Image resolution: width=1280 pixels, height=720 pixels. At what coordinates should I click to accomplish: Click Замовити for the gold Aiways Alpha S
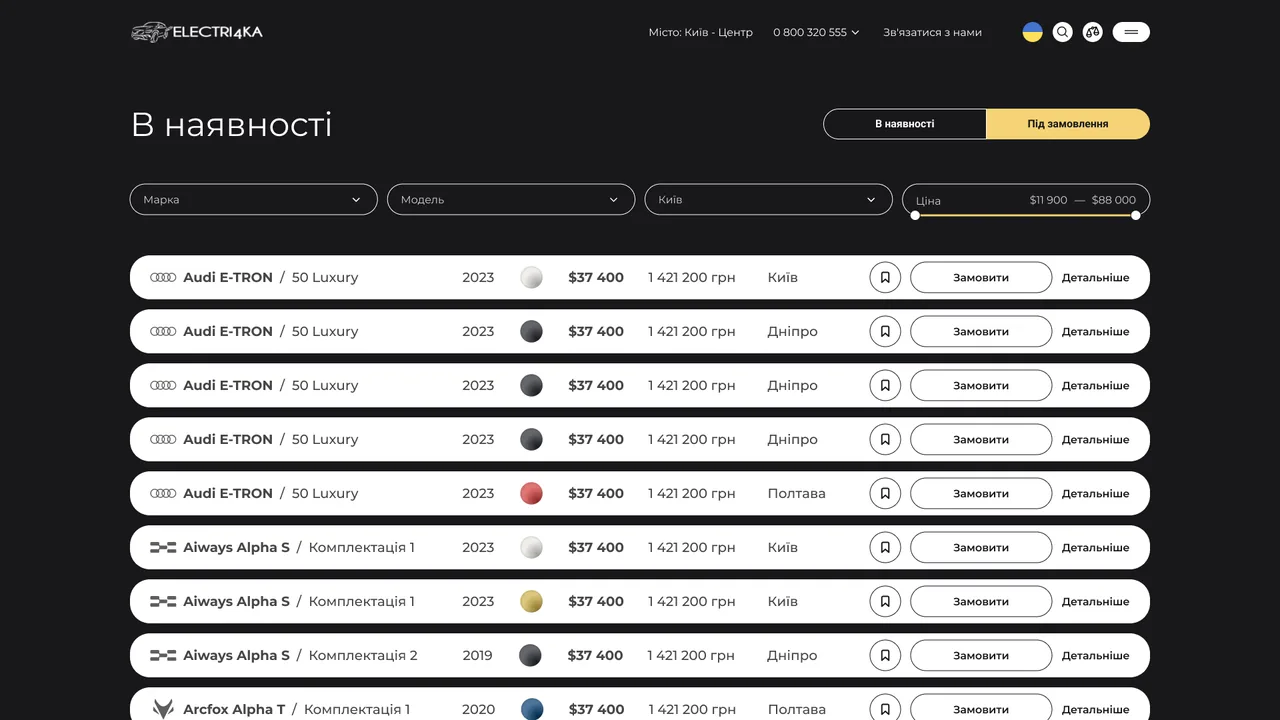click(981, 601)
